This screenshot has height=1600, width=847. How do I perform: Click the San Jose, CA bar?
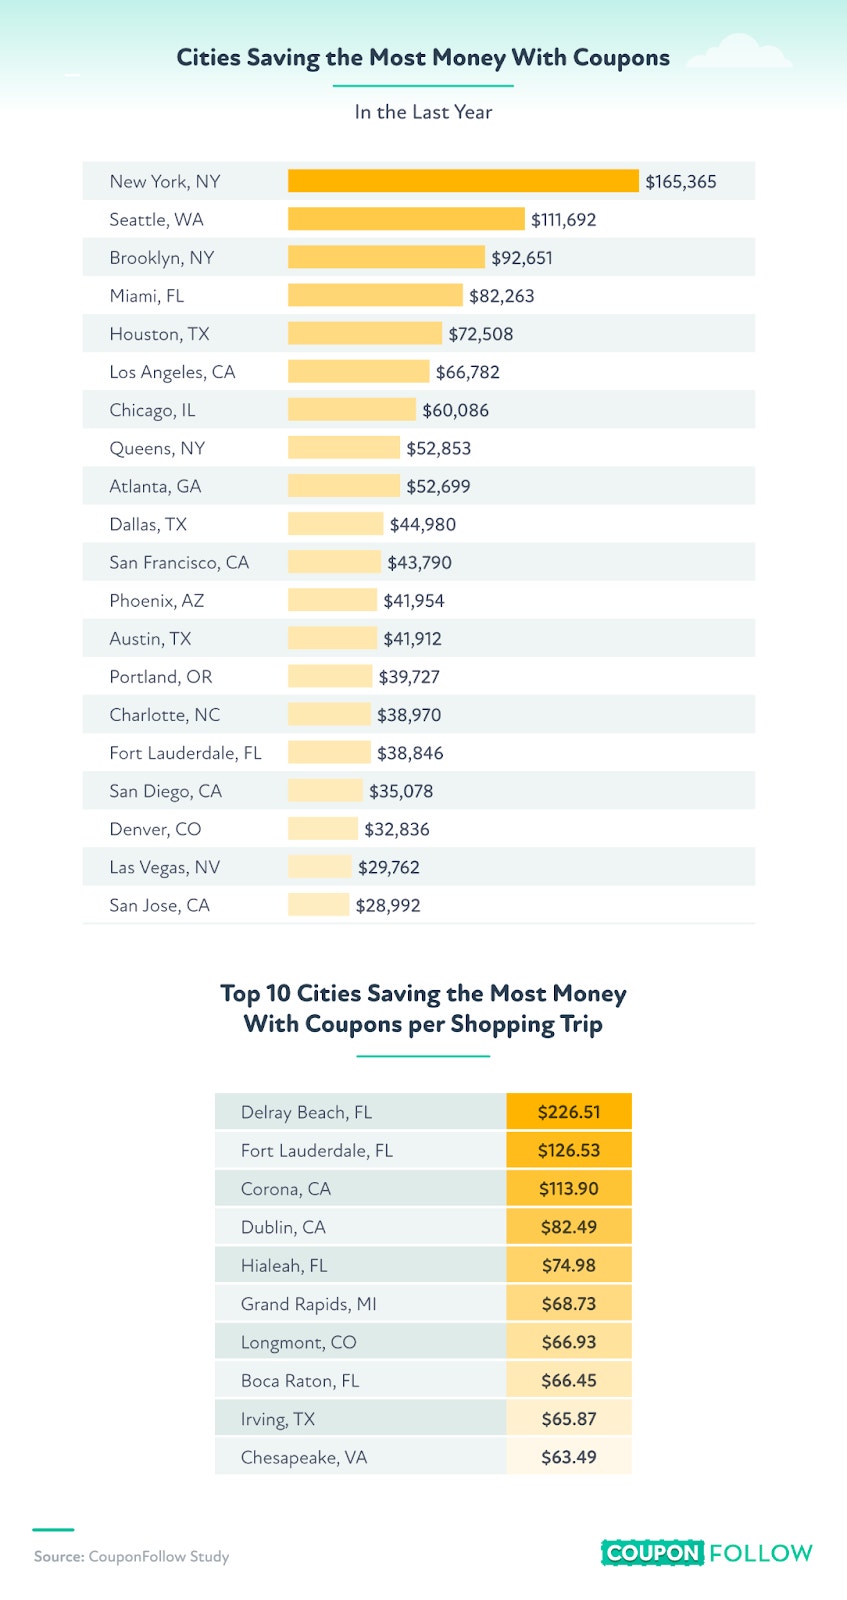(318, 905)
